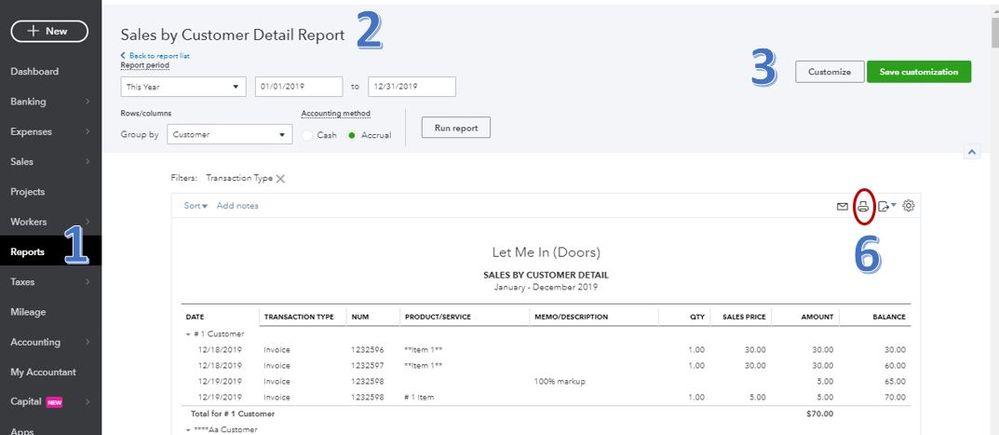
Task: Click the start date 01/01/2019 field
Action: coord(299,87)
